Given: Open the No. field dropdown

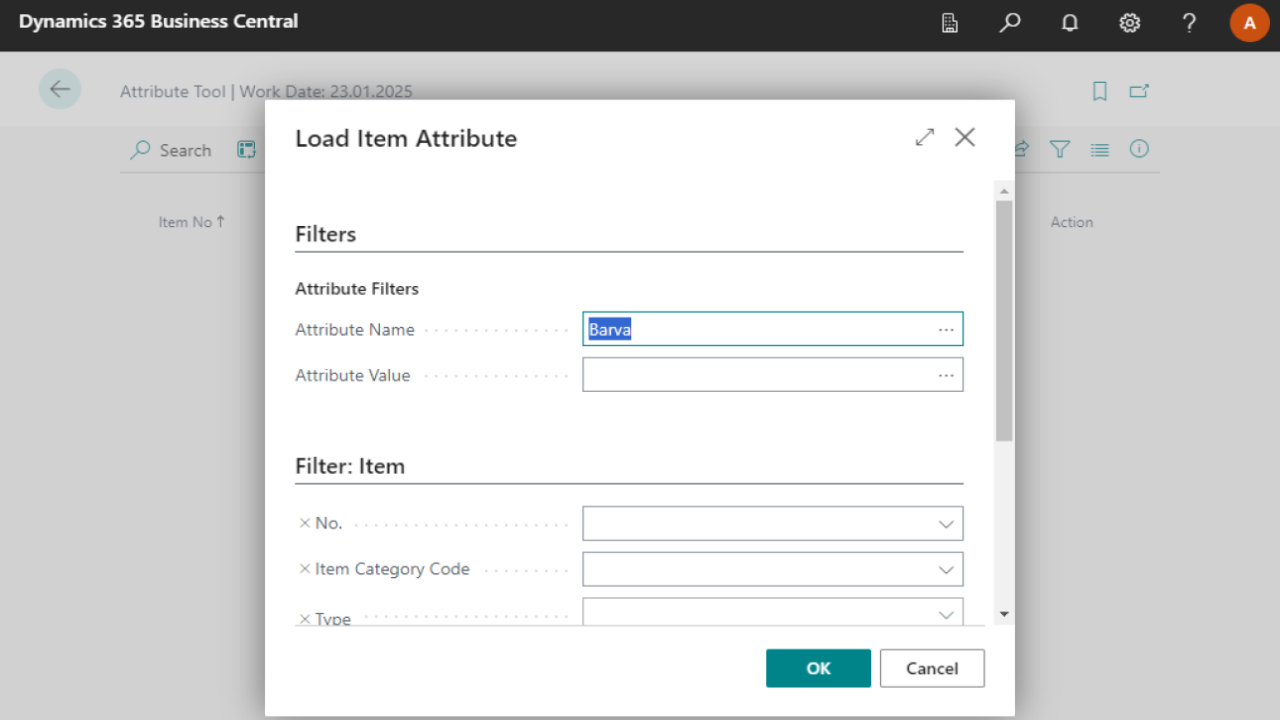Looking at the screenshot, I should point(946,523).
